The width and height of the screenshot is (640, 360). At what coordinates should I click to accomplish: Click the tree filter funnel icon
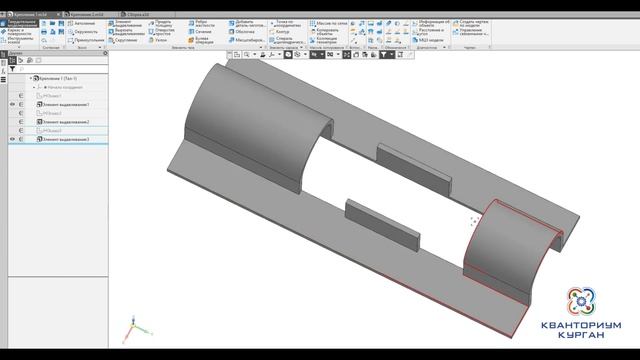click(x=12, y=69)
